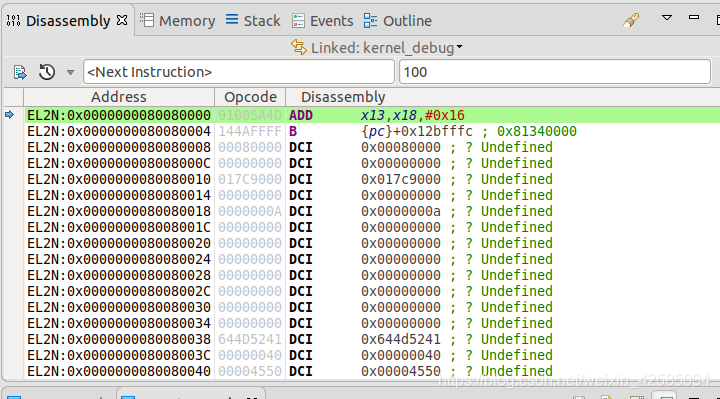Viewport: 720px width, 399px height.
Task: Switch to the Memory tab
Action: tap(177, 21)
